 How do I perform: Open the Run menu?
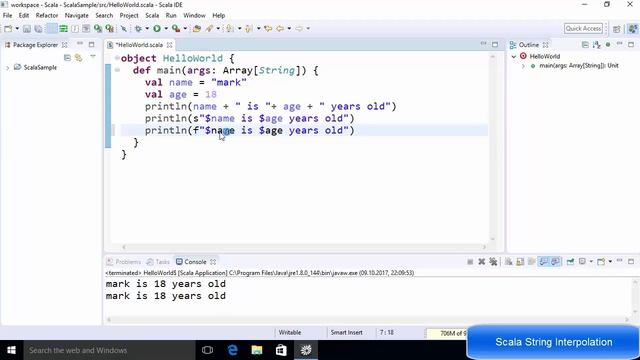[x=171, y=16]
